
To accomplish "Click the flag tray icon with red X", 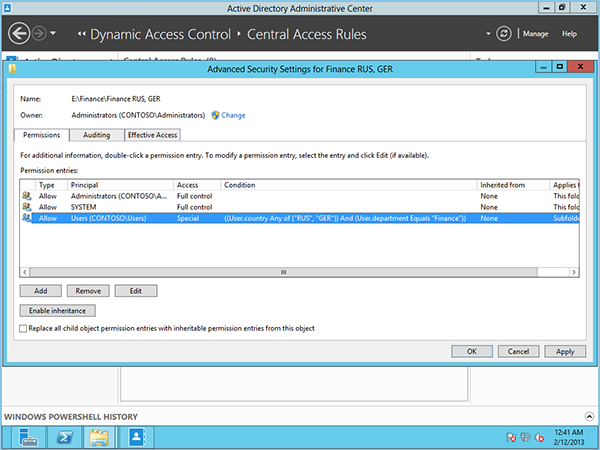I will coord(511,437).
